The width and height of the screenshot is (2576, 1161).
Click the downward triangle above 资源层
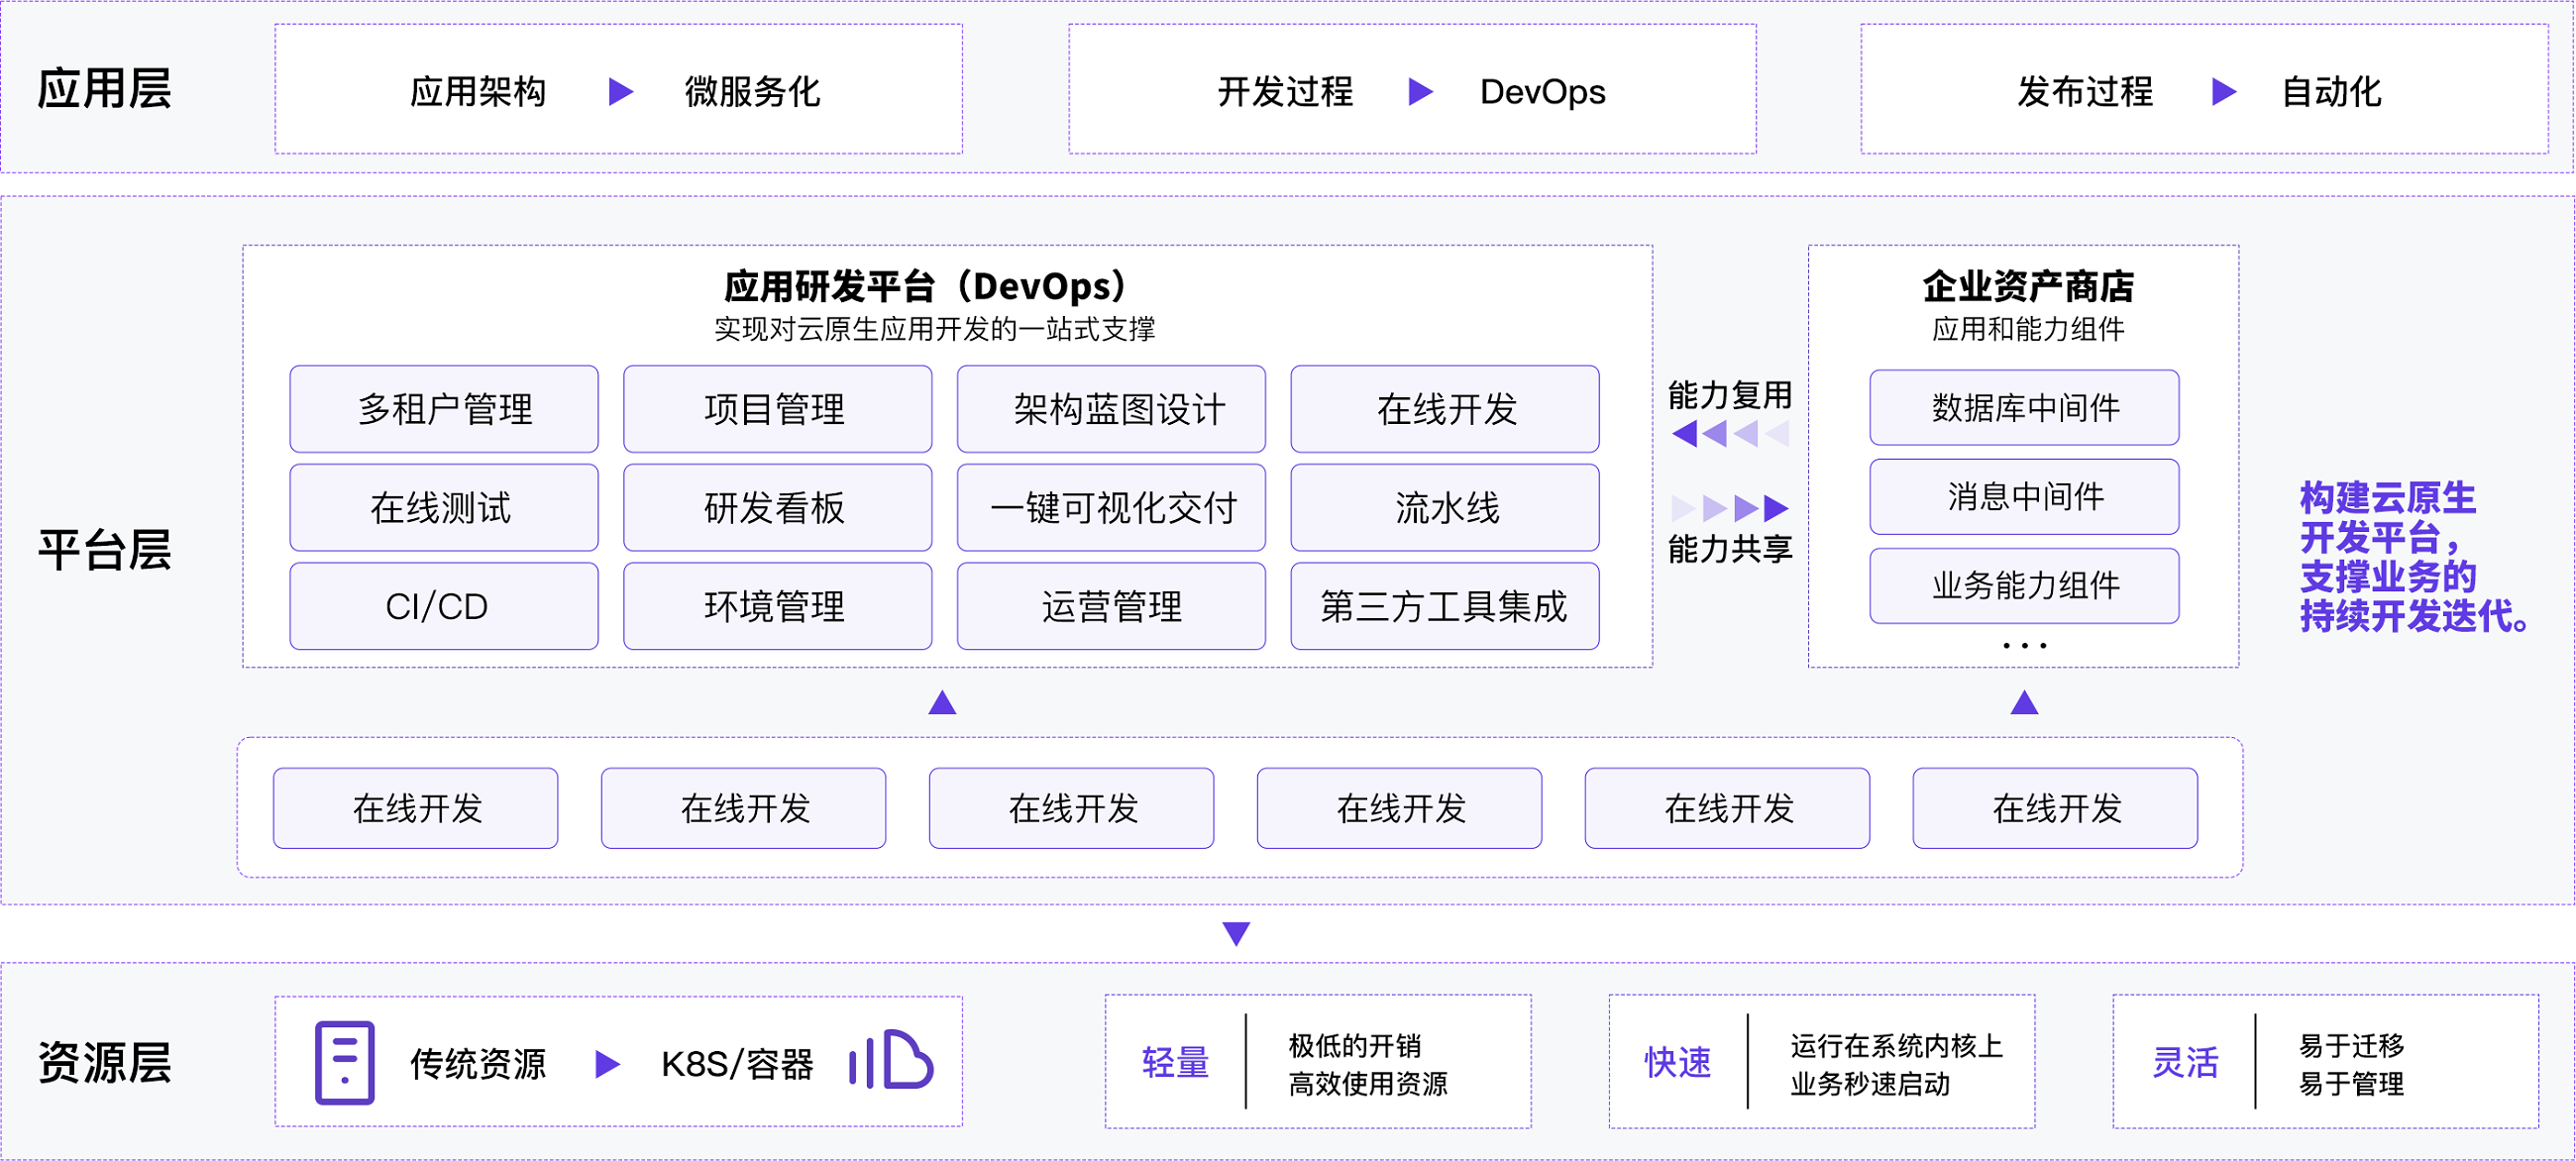[1235, 935]
